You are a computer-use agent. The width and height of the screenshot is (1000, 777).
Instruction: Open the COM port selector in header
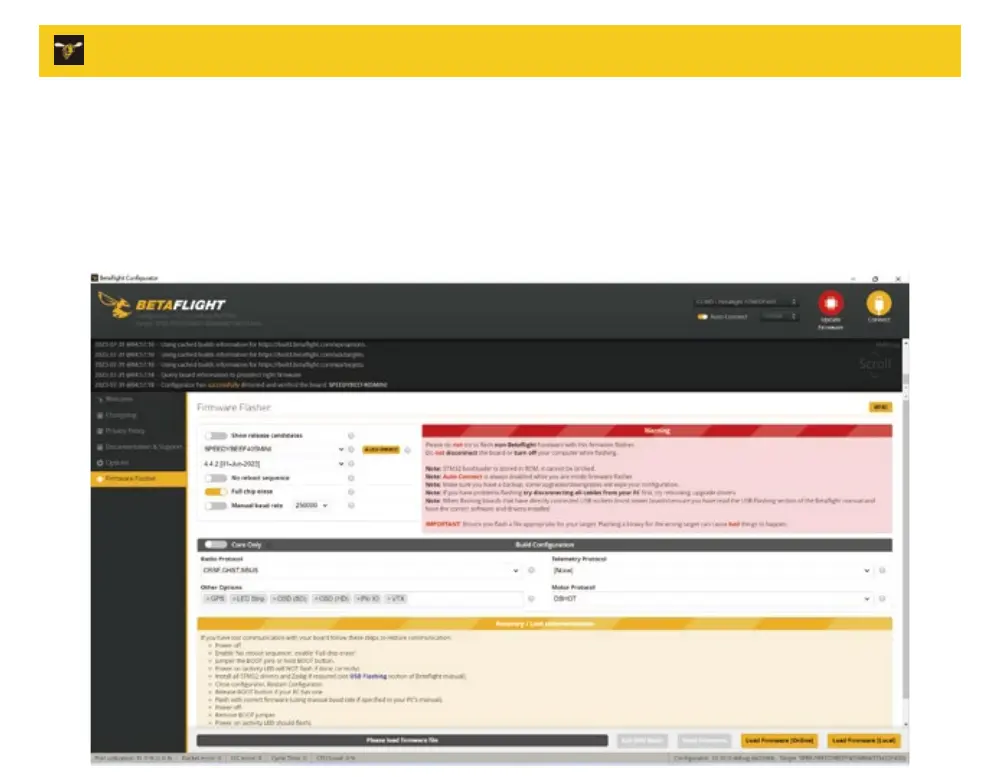point(746,301)
